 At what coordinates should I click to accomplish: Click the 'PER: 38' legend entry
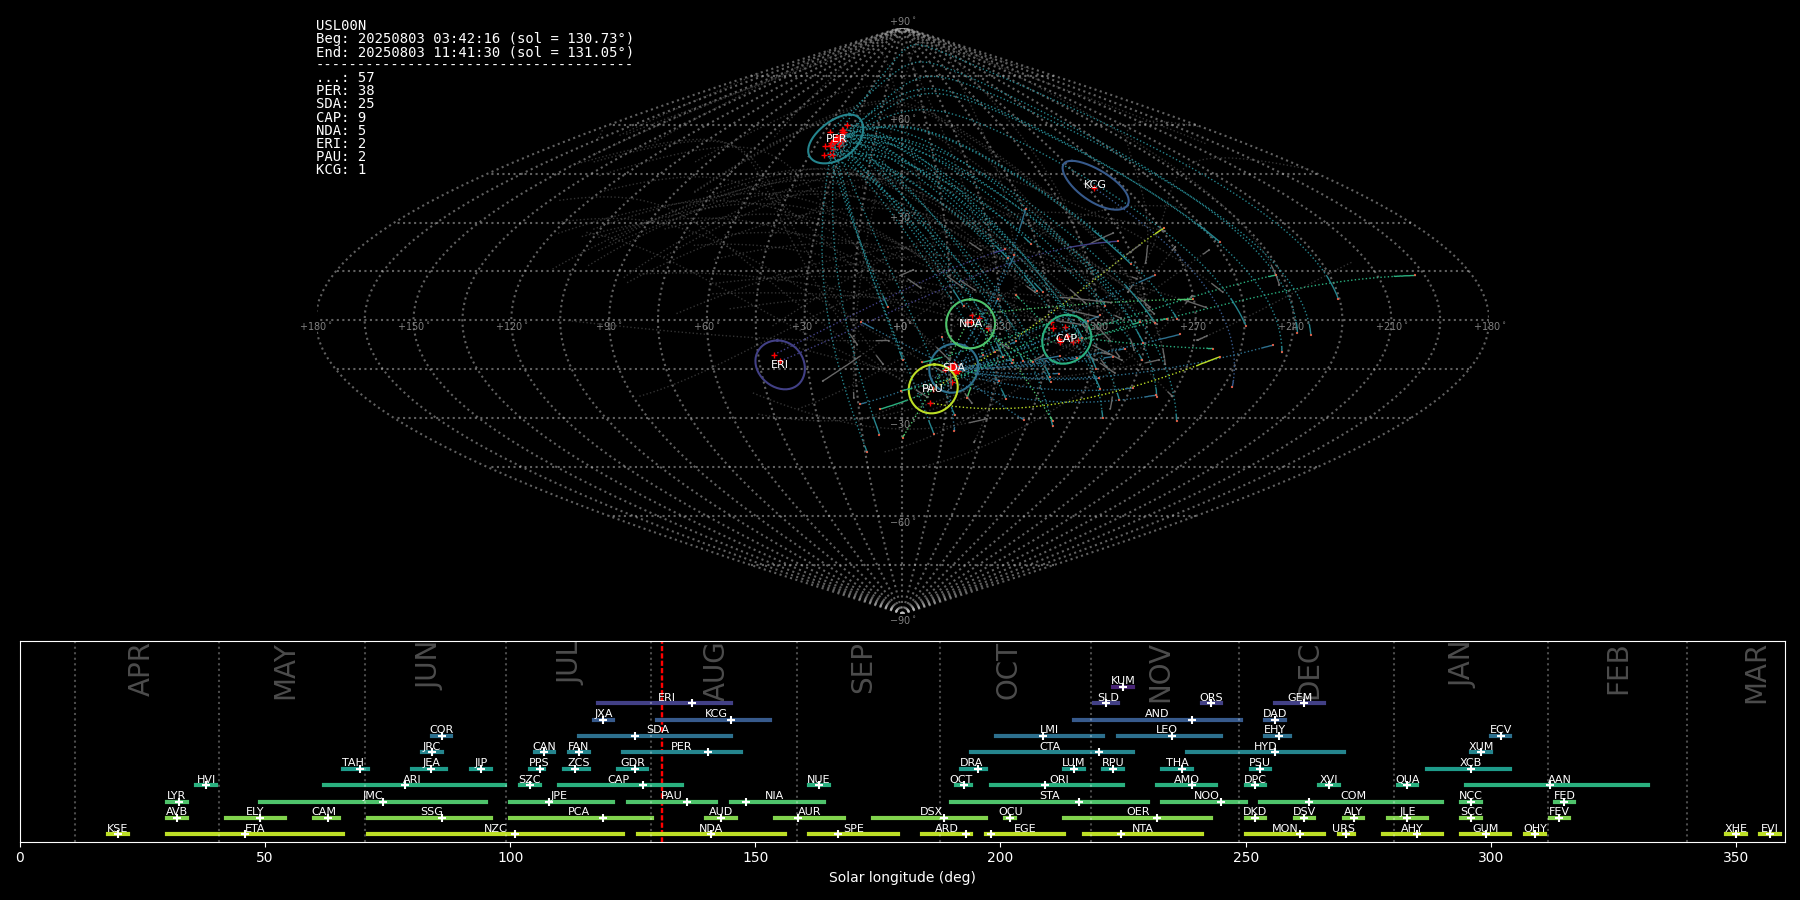[345, 91]
